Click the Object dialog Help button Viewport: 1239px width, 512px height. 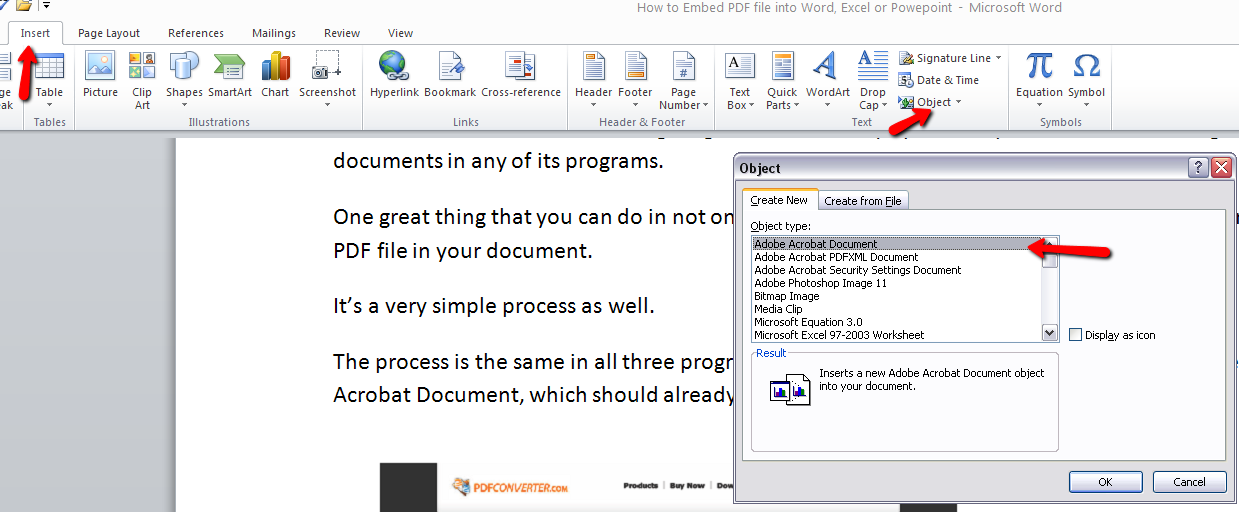coord(1198,167)
